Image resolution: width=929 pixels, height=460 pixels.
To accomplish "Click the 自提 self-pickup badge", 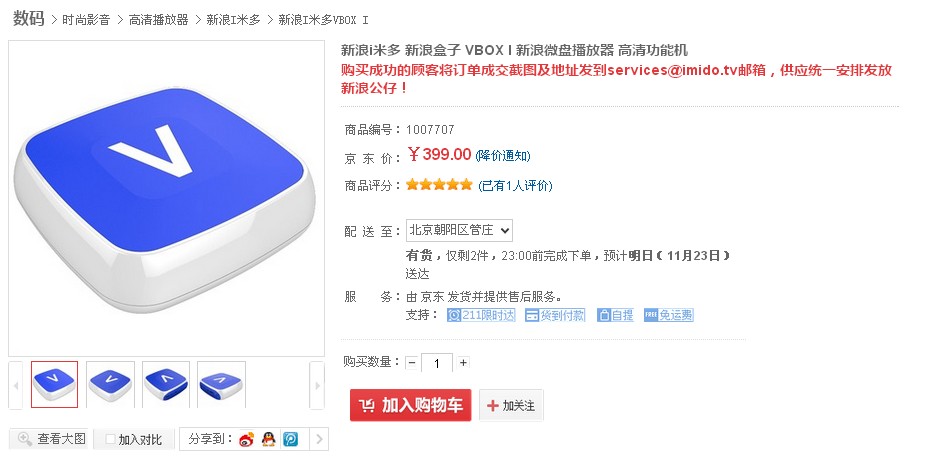I will click(616, 315).
